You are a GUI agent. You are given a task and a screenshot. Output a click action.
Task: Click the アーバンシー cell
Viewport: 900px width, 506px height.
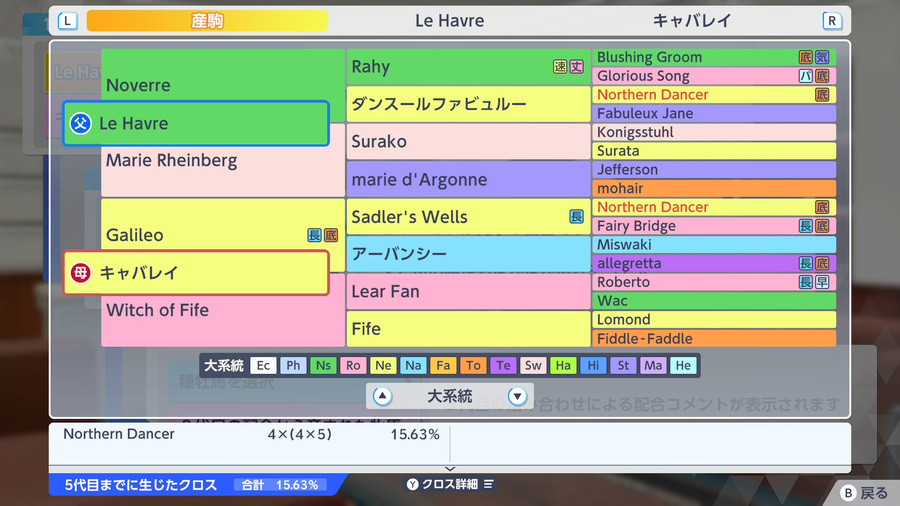pyautogui.click(x=468, y=254)
